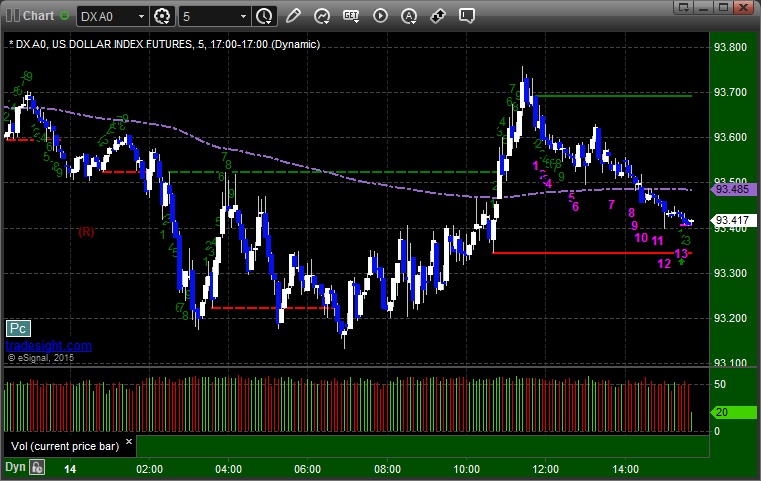Click the 93.700 price axis label
The image size is (761, 481).
(x=730, y=92)
